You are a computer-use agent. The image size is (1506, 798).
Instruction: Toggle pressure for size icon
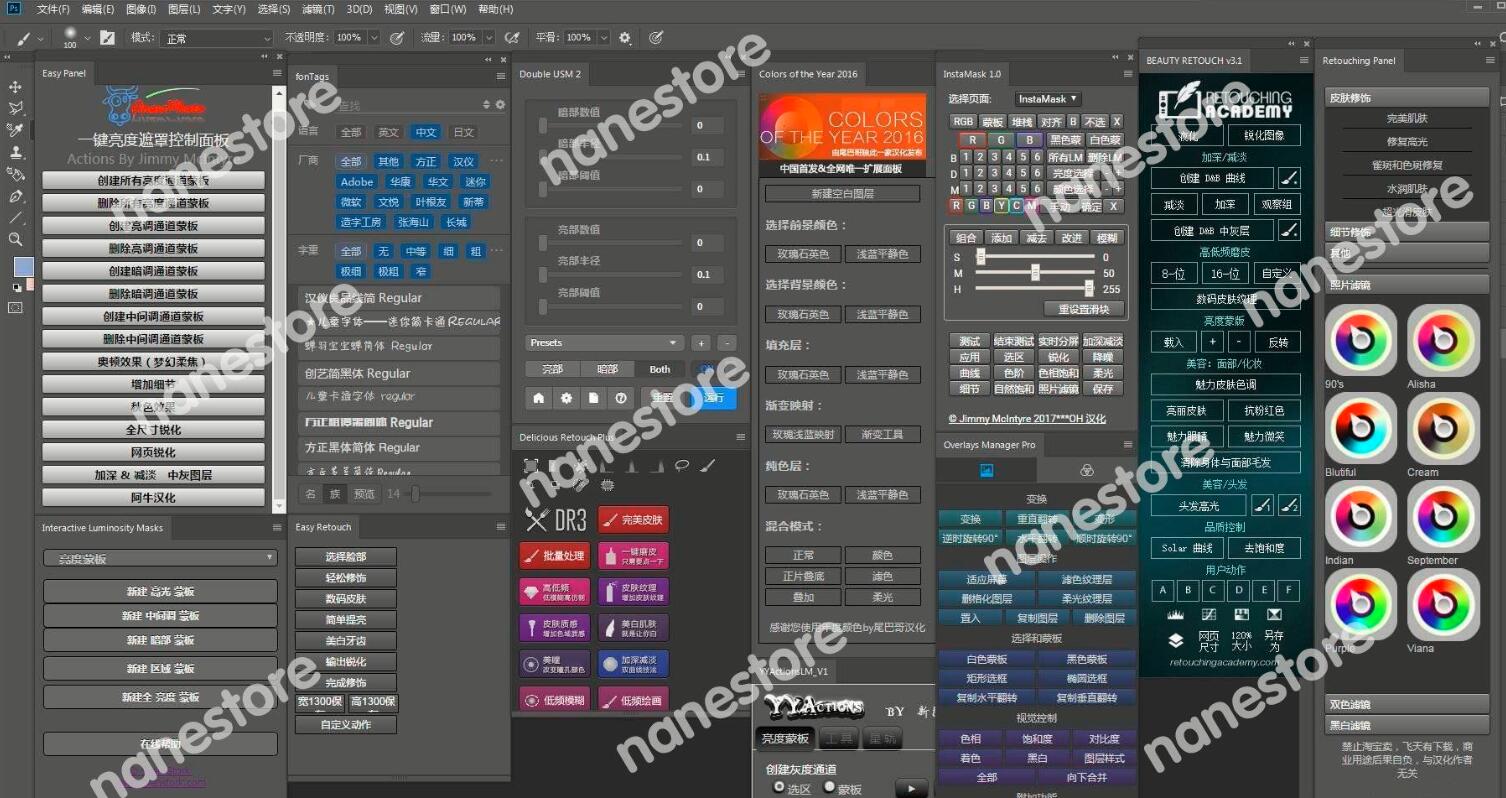coord(656,38)
